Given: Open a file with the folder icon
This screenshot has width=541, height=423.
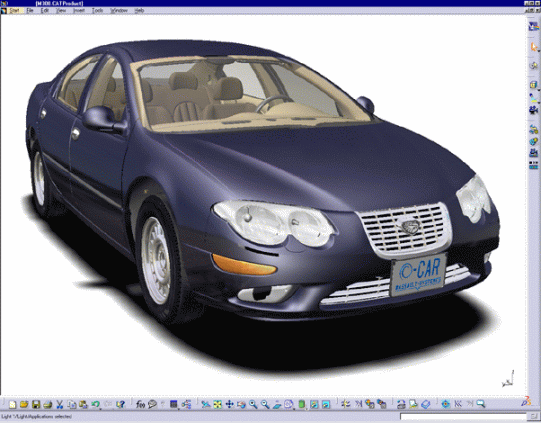Looking at the screenshot, I should [x=24, y=404].
